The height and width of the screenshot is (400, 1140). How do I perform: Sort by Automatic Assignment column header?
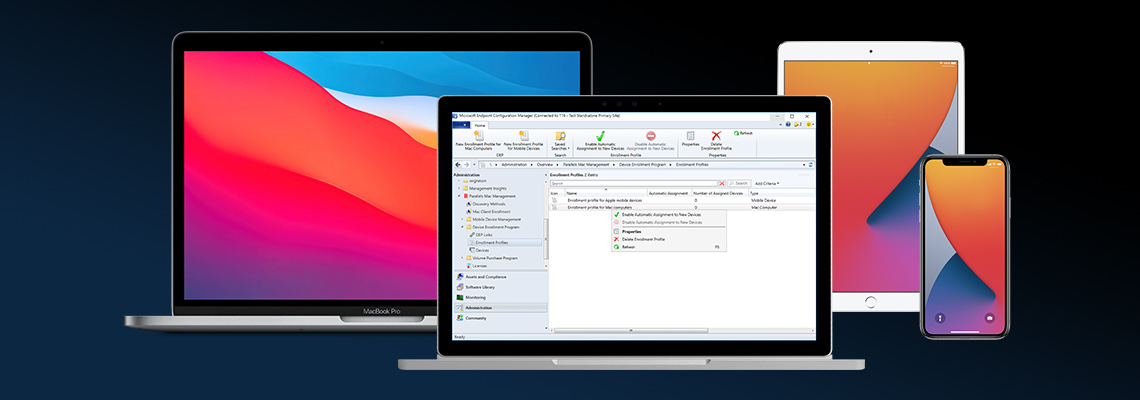point(669,193)
